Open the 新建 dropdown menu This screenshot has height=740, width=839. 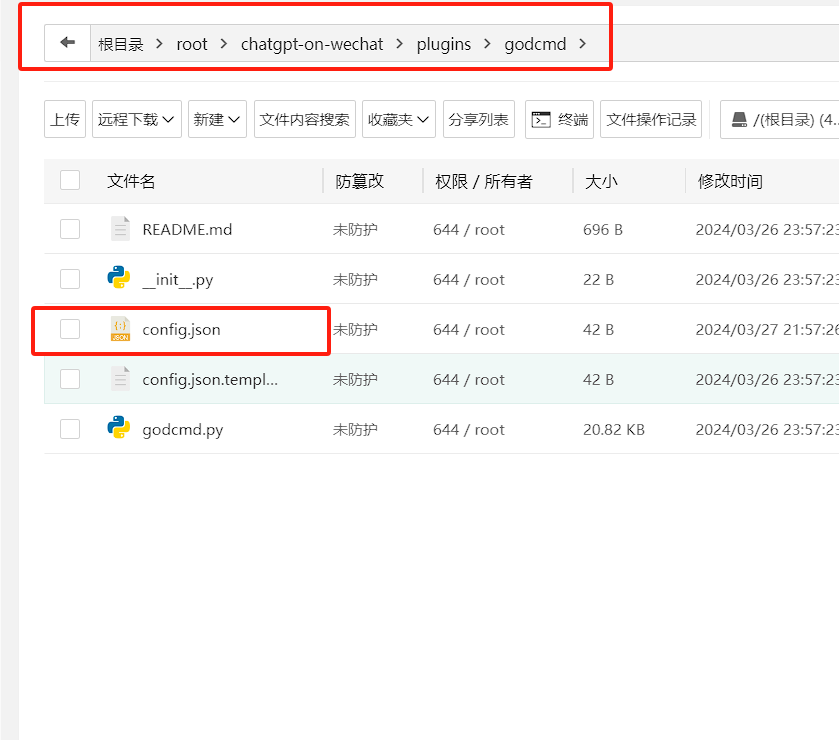coord(218,119)
